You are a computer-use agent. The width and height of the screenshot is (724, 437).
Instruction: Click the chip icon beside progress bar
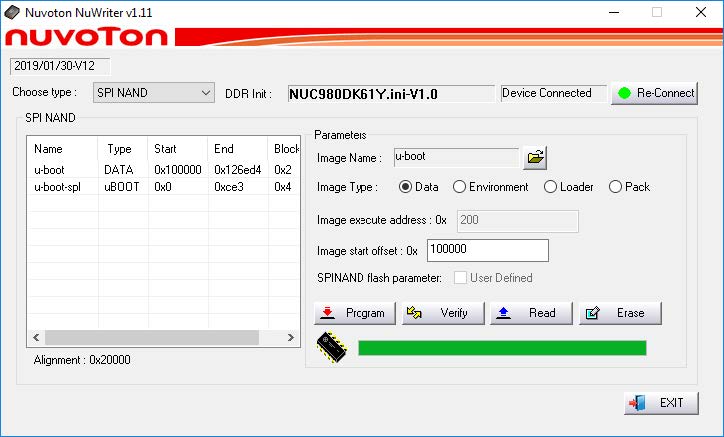332,347
